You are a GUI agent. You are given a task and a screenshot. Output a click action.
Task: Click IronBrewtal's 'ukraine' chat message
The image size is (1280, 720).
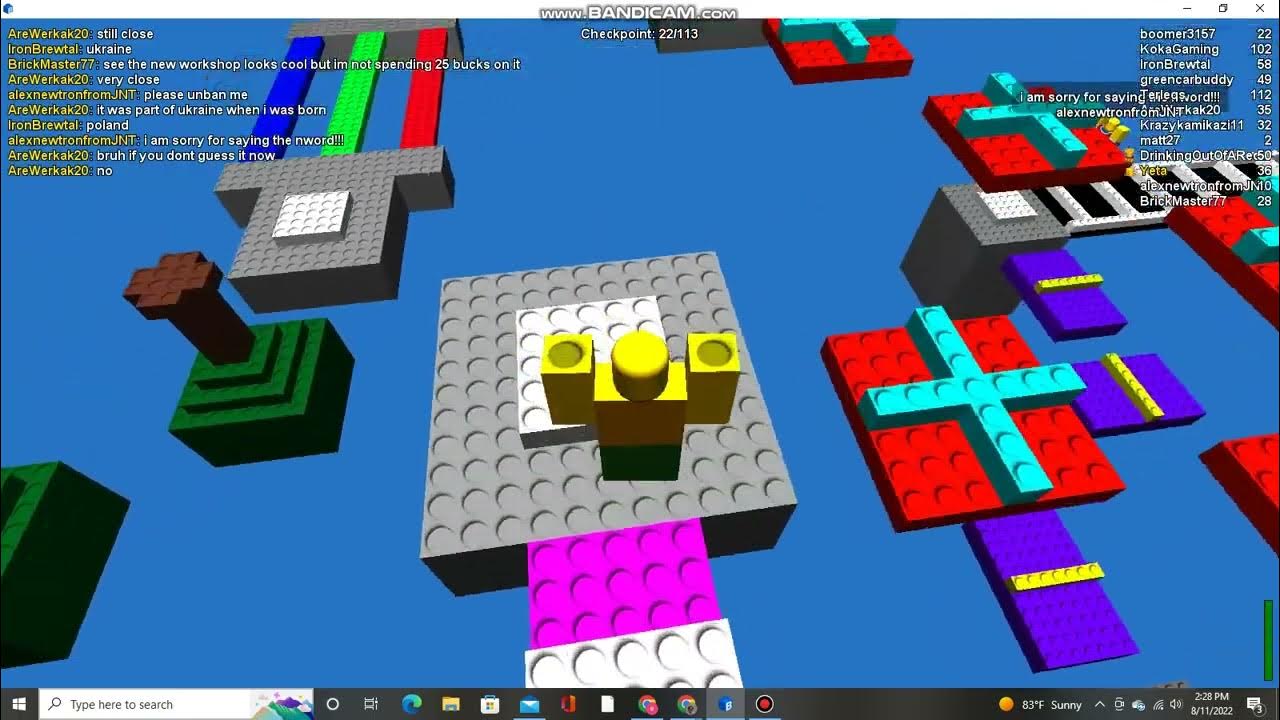click(x=109, y=49)
